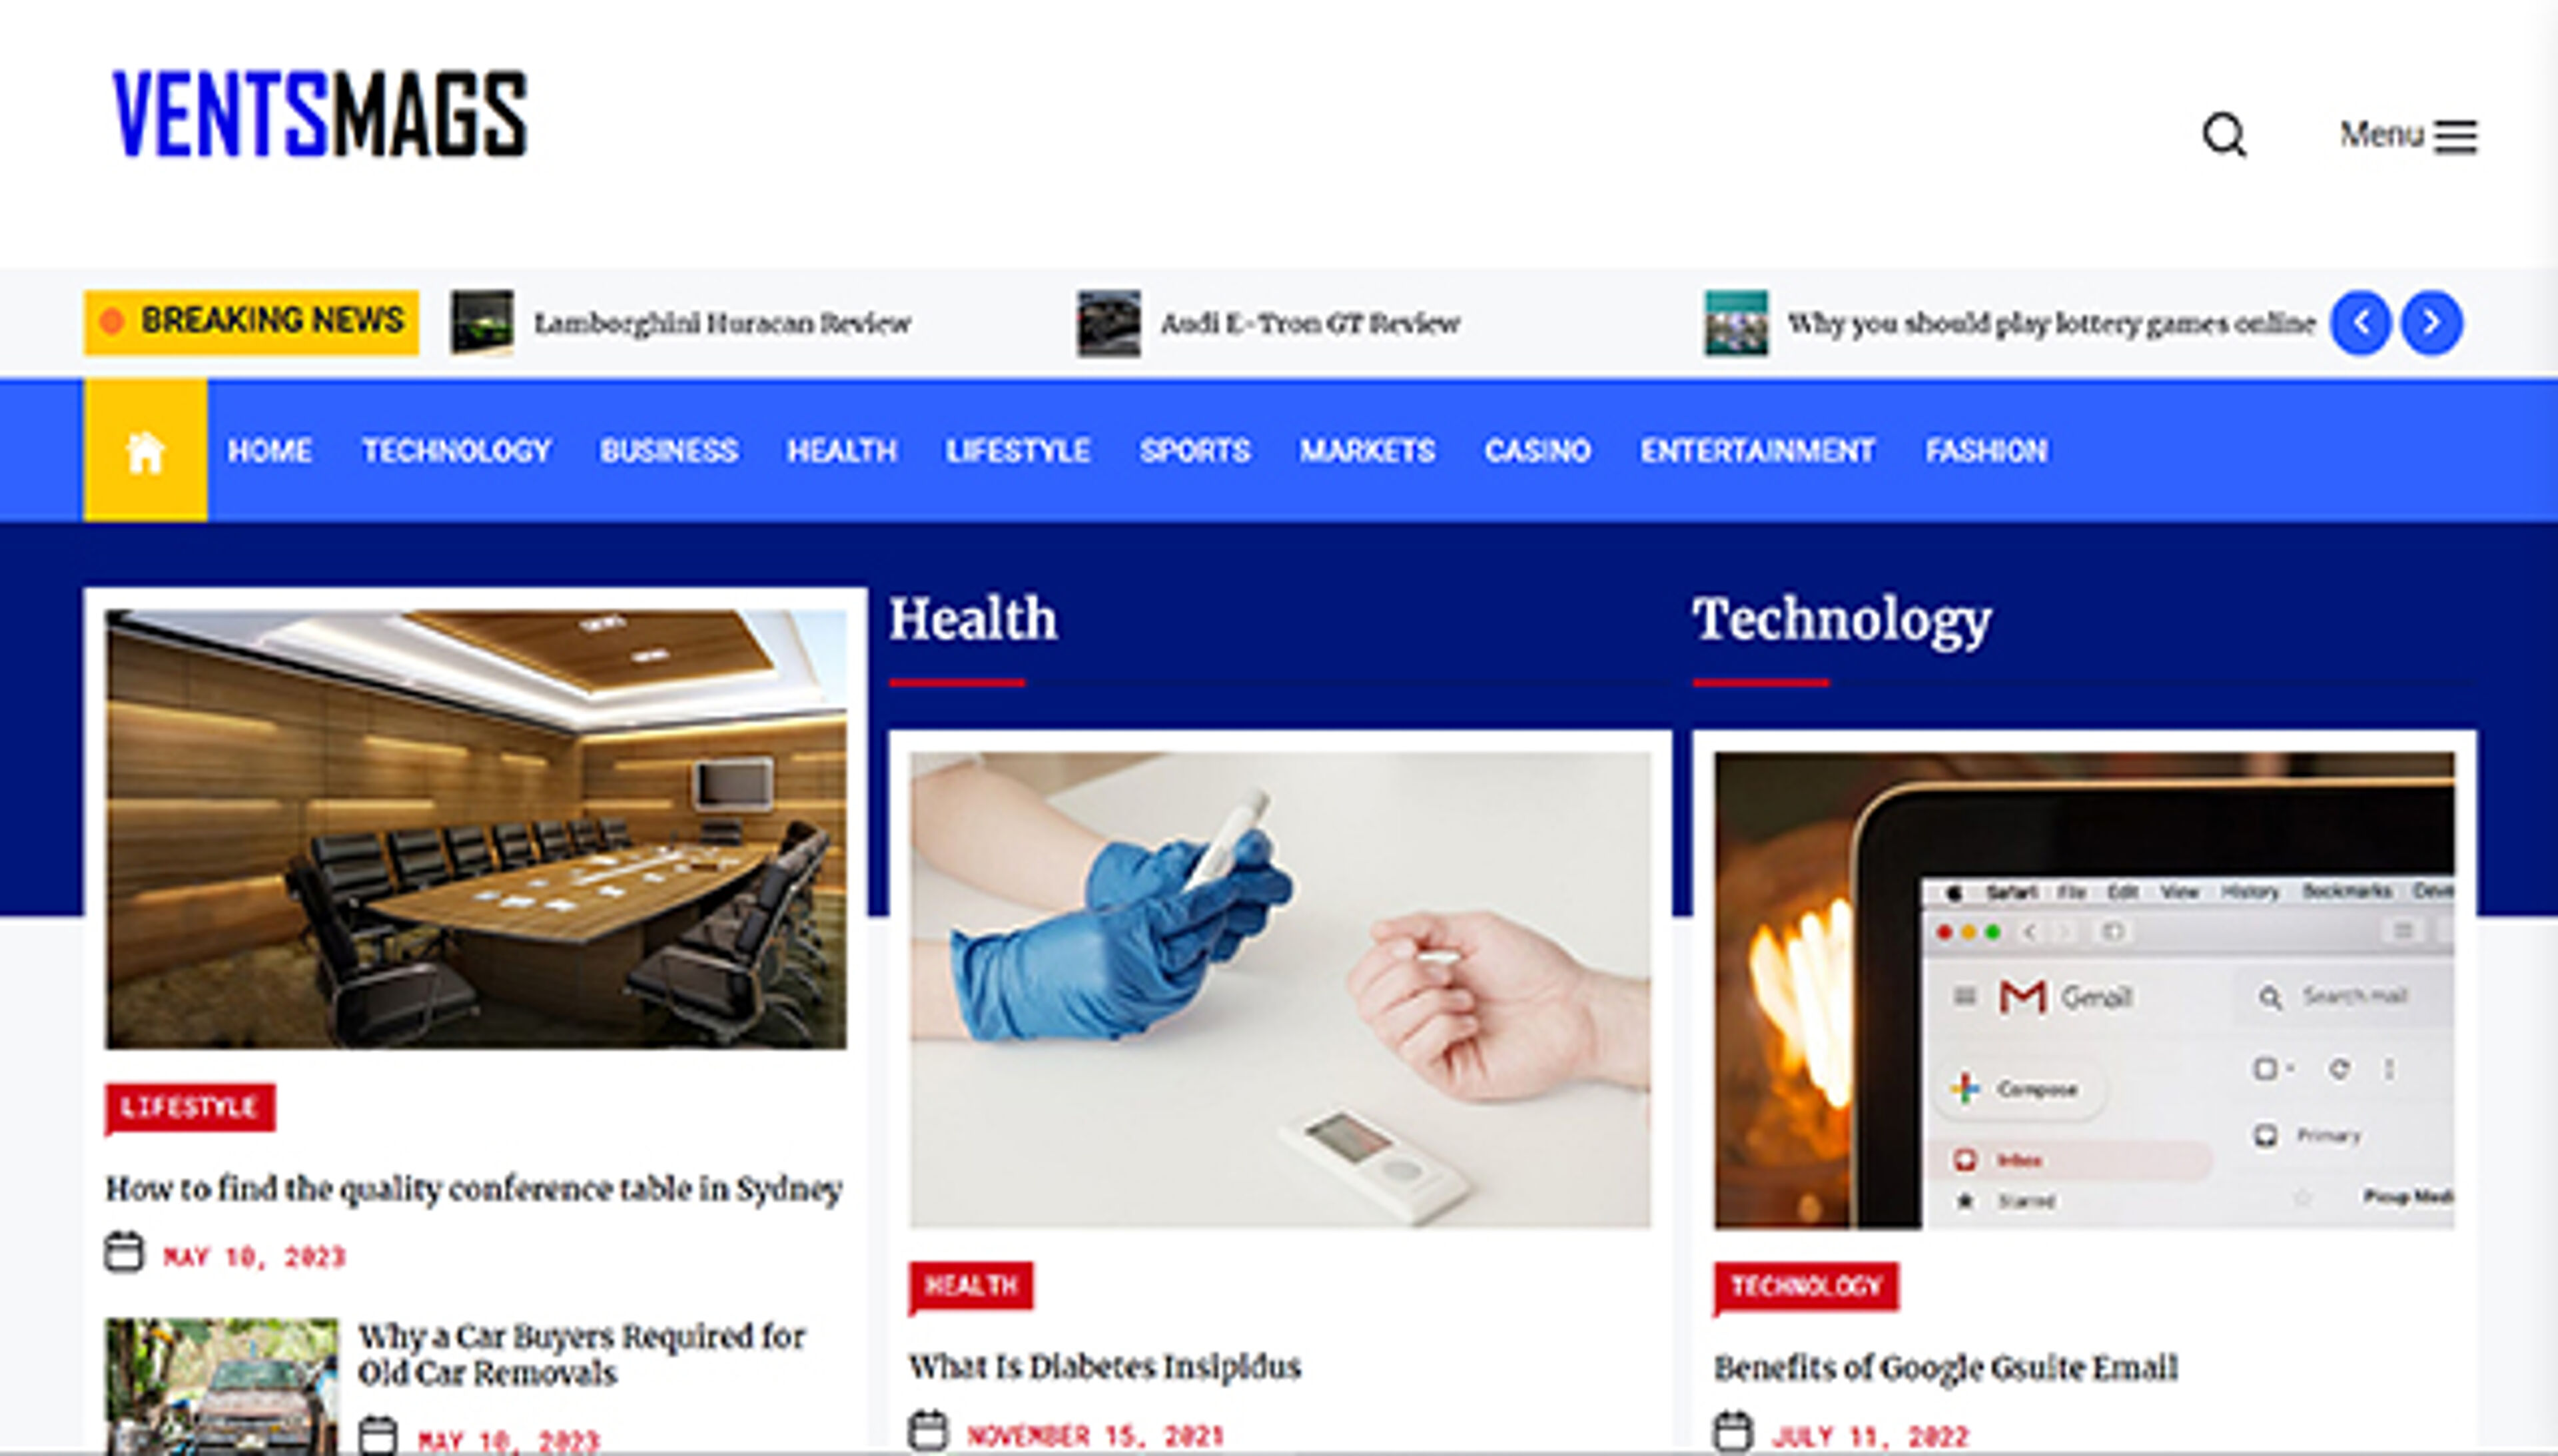2558x1456 pixels.
Task: Click calendar icon beside July 11, 2022
Action: [1733, 1431]
